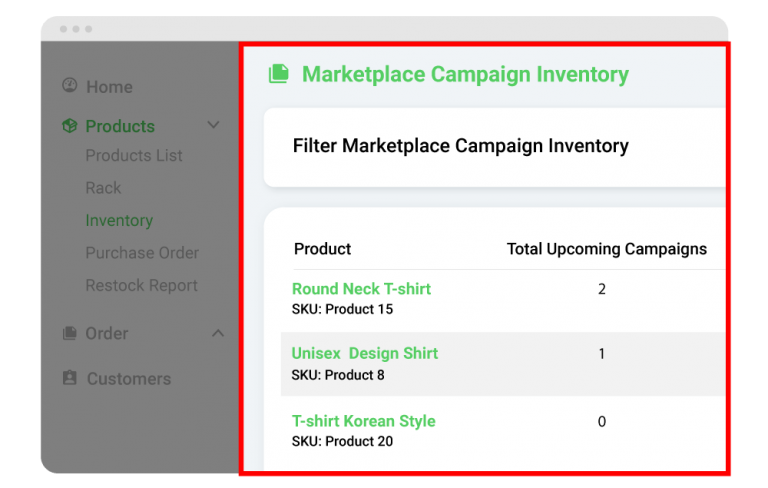Click the Order section icon
768x488 pixels.
coord(69,333)
